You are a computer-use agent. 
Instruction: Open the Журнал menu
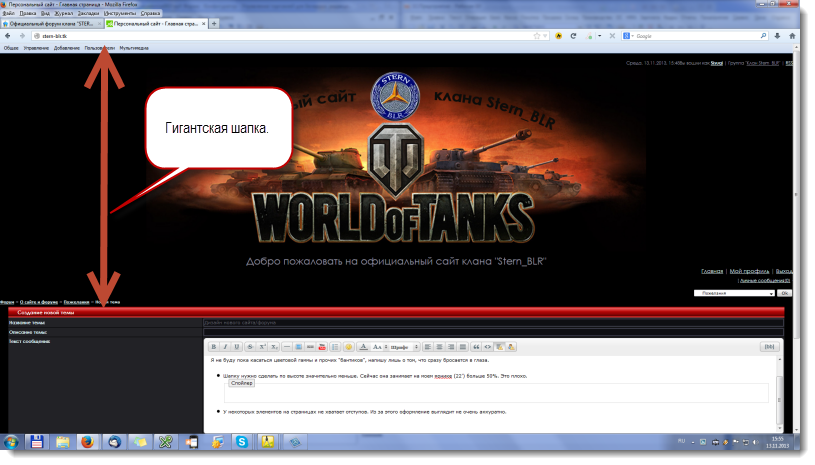pos(63,13)
